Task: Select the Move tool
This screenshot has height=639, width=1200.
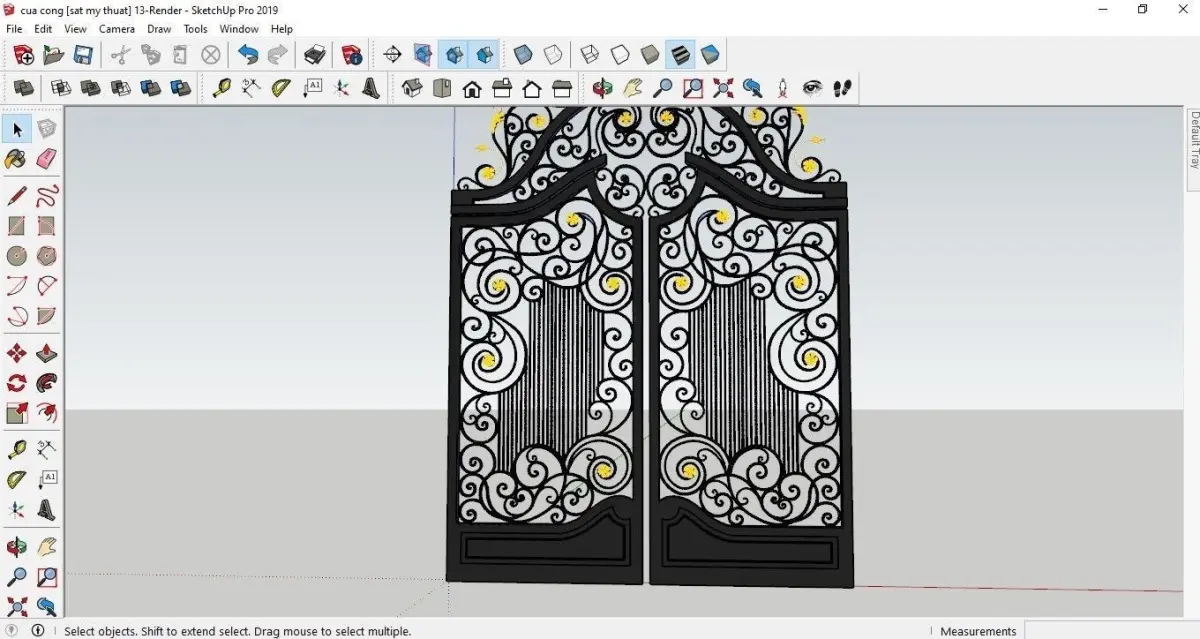Action: [17, 353]
